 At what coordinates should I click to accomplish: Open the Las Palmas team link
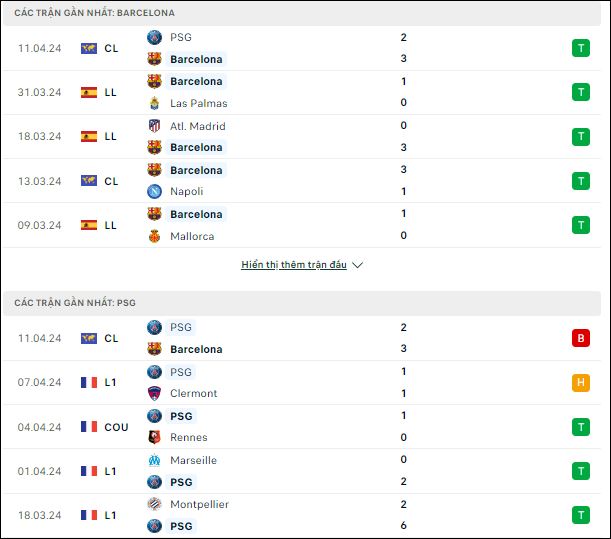click(199, 103)
